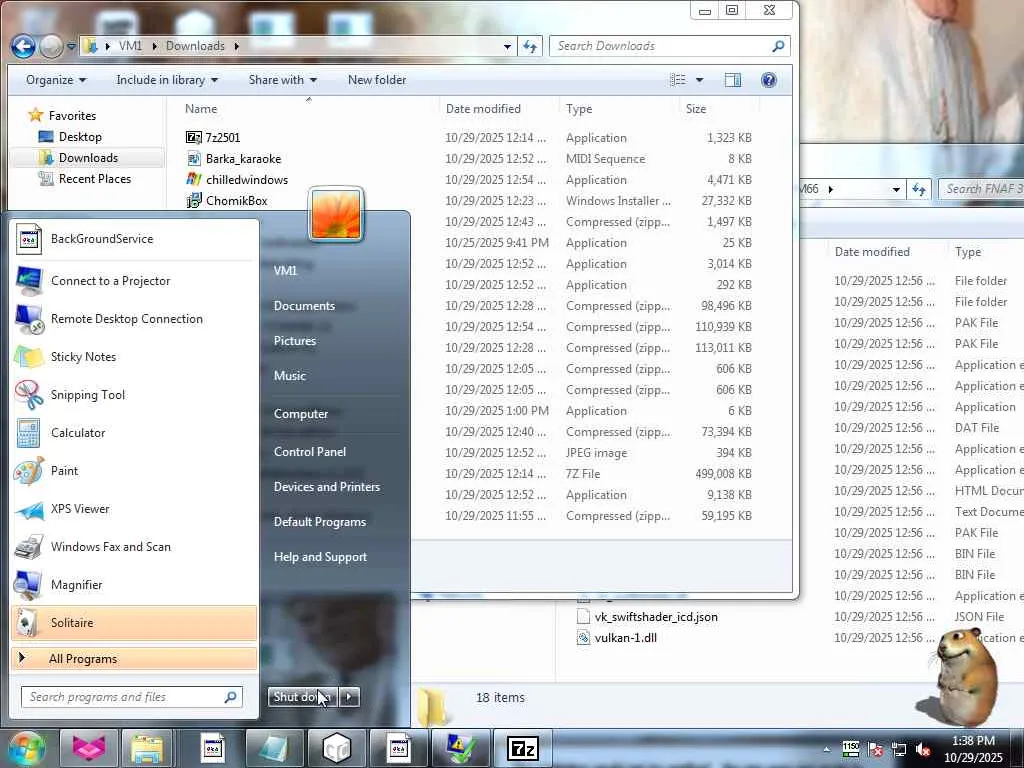Open Windows Explorer taskbar button
1024x768 pixels.
pyautogui.click(x=147, y=748)
